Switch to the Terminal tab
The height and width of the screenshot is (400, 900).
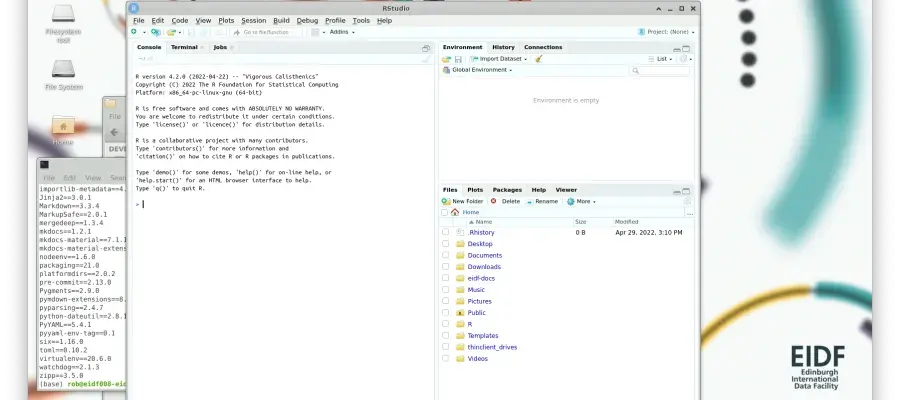click(x=184, y=47)
